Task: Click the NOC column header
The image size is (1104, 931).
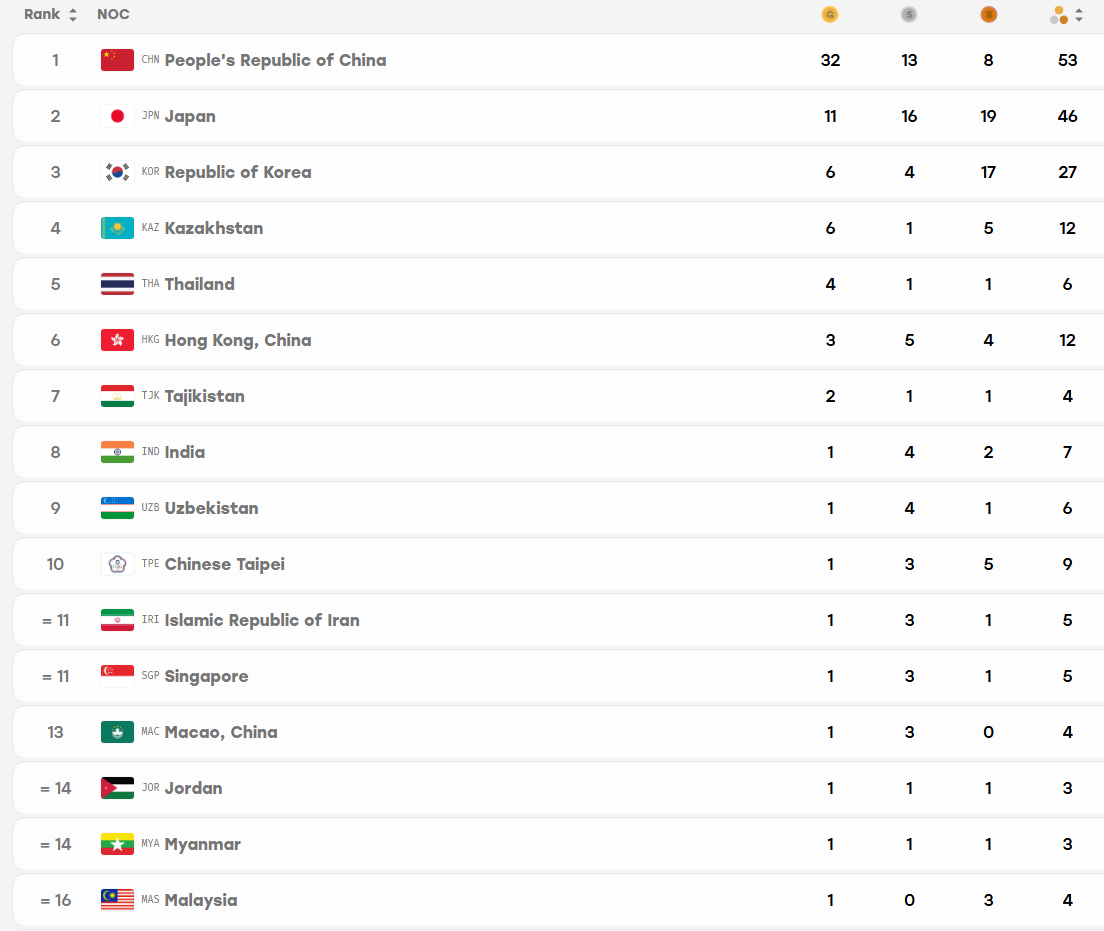Action: [x=113, y=14]
